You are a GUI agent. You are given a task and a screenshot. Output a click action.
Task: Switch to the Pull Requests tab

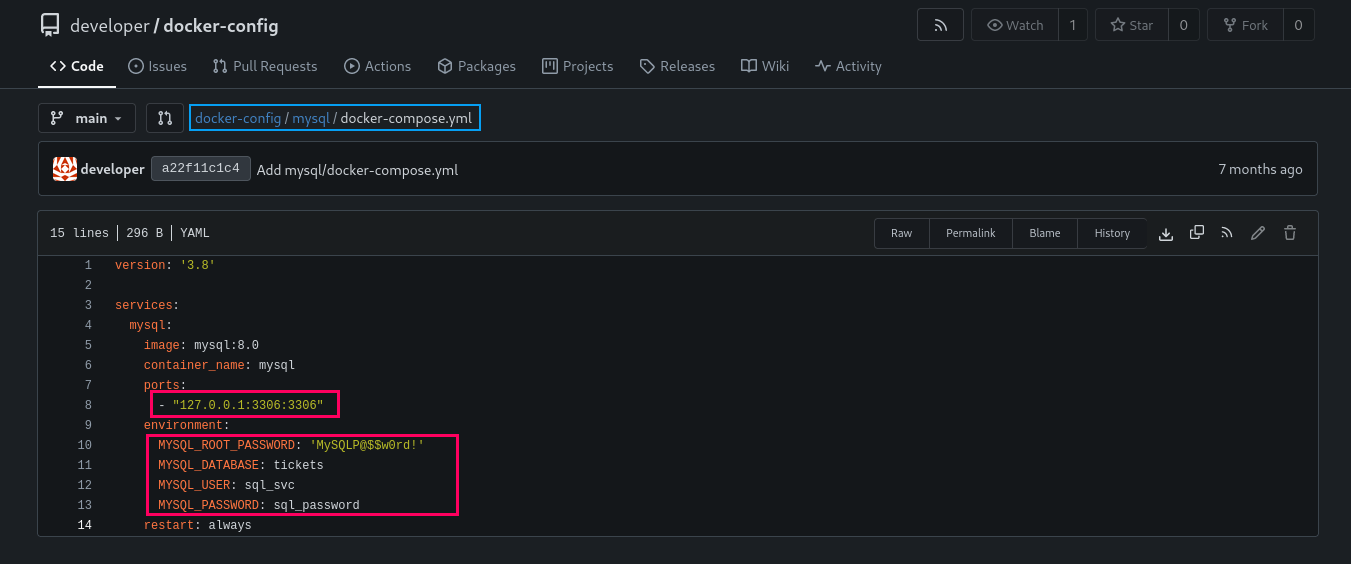coord(265,66)
